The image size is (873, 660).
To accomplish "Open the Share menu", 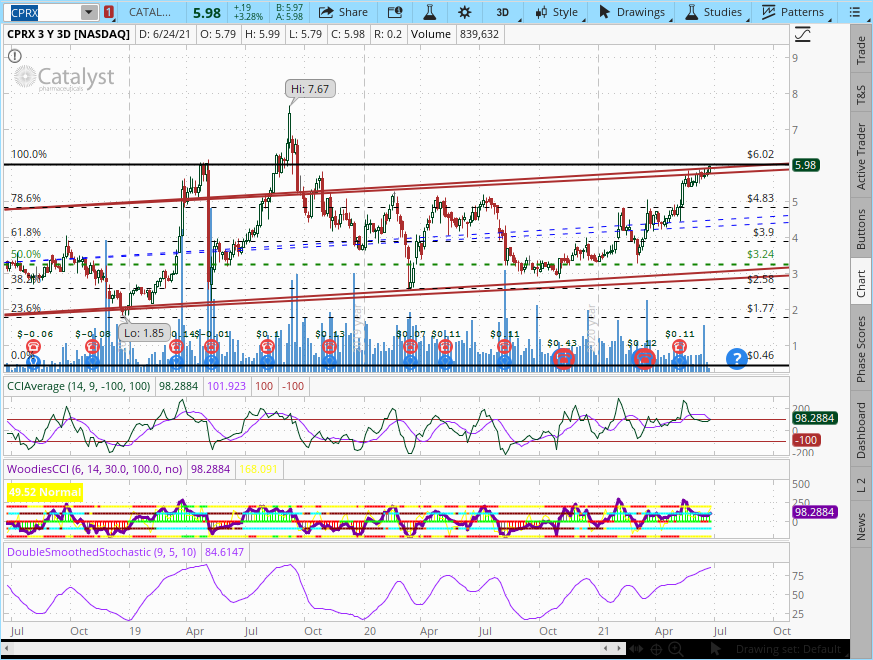I will [343, 12].
